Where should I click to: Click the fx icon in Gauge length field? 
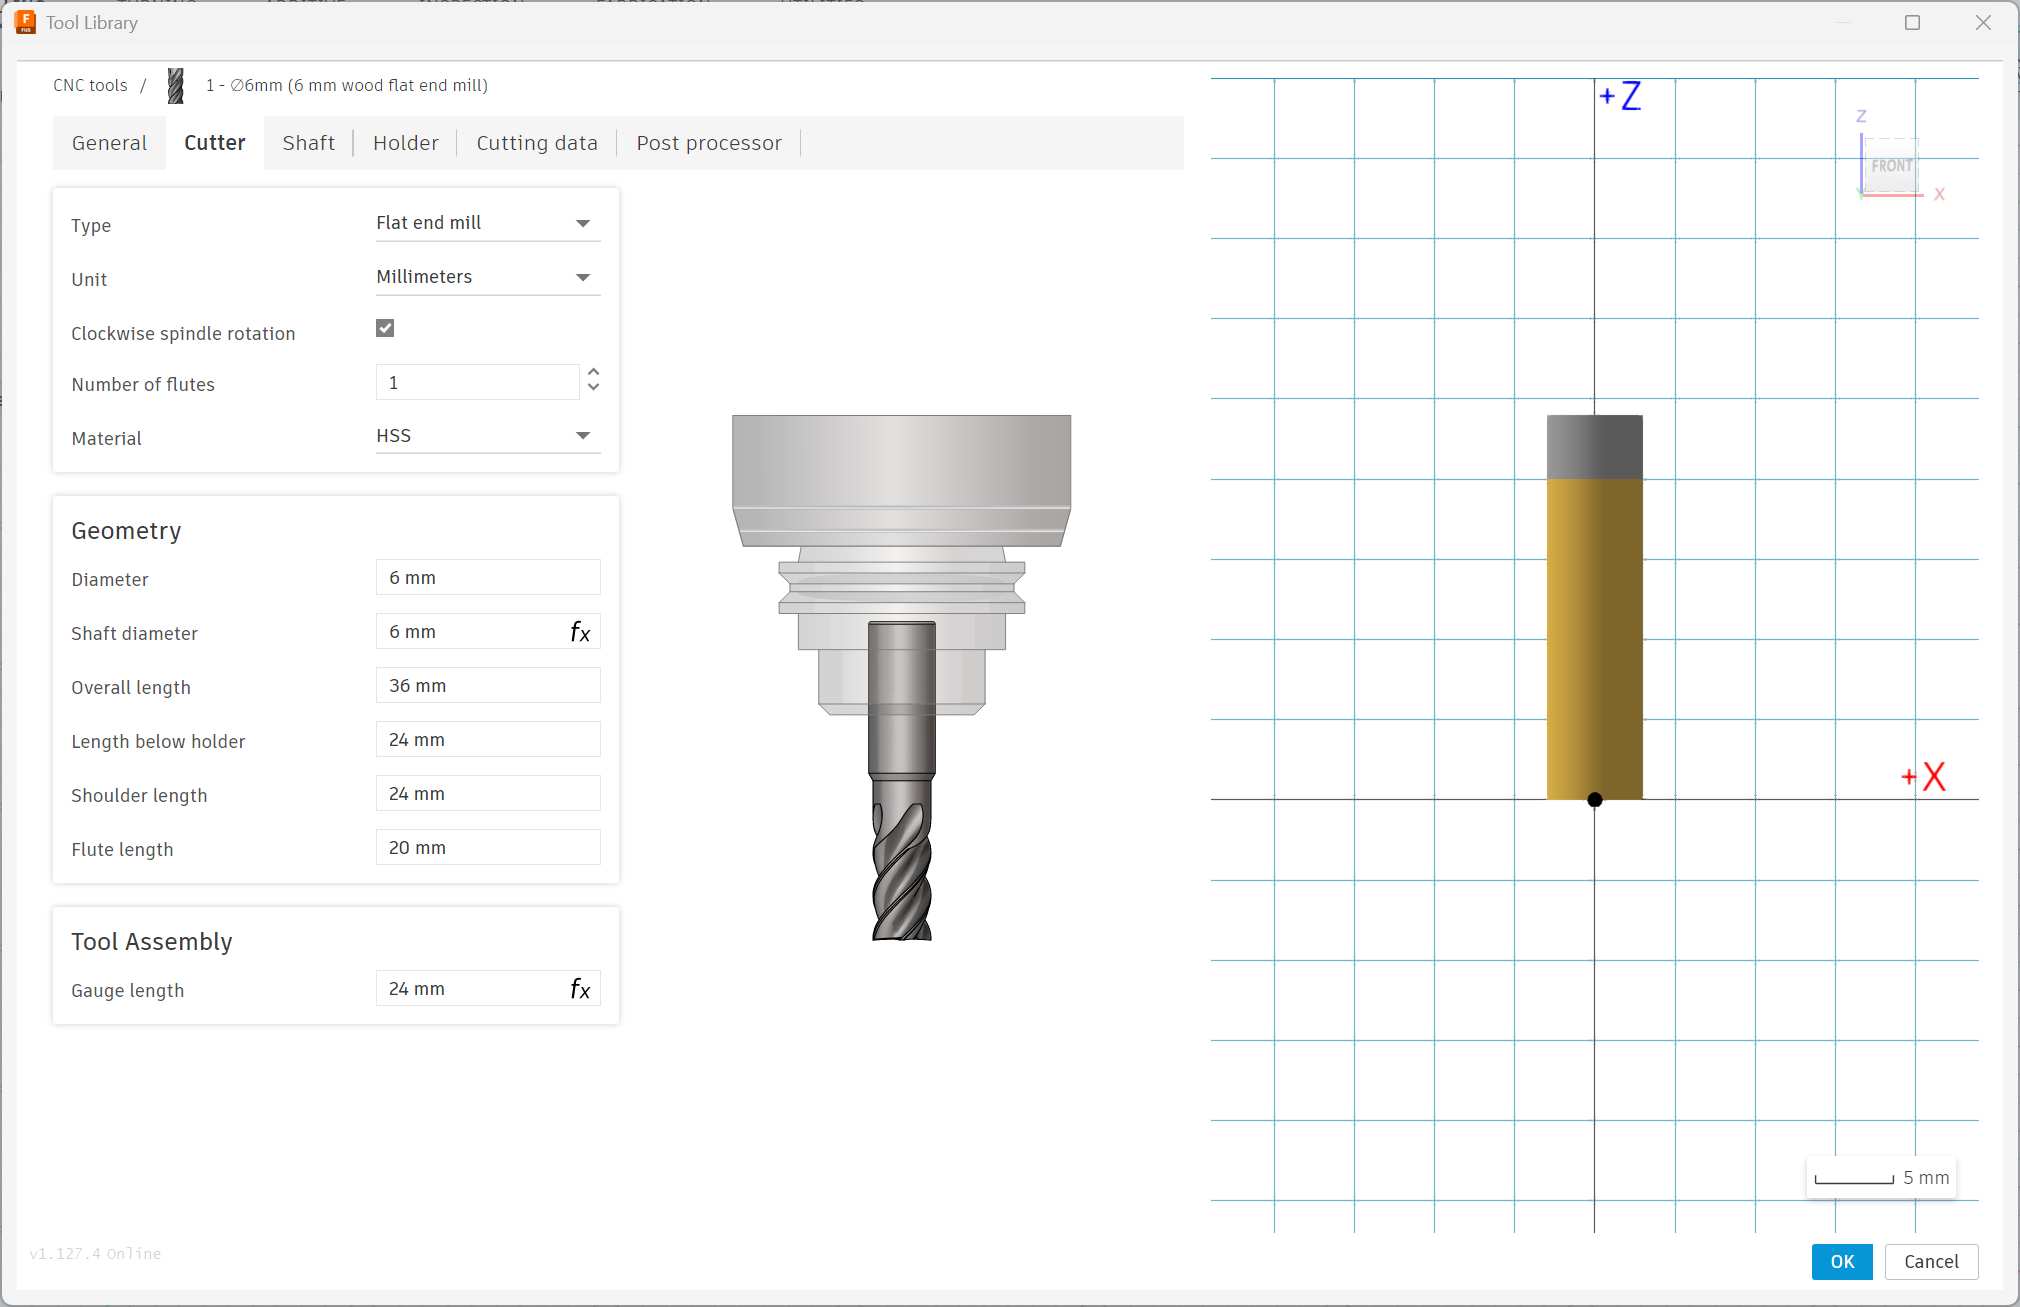coord(580,989)
